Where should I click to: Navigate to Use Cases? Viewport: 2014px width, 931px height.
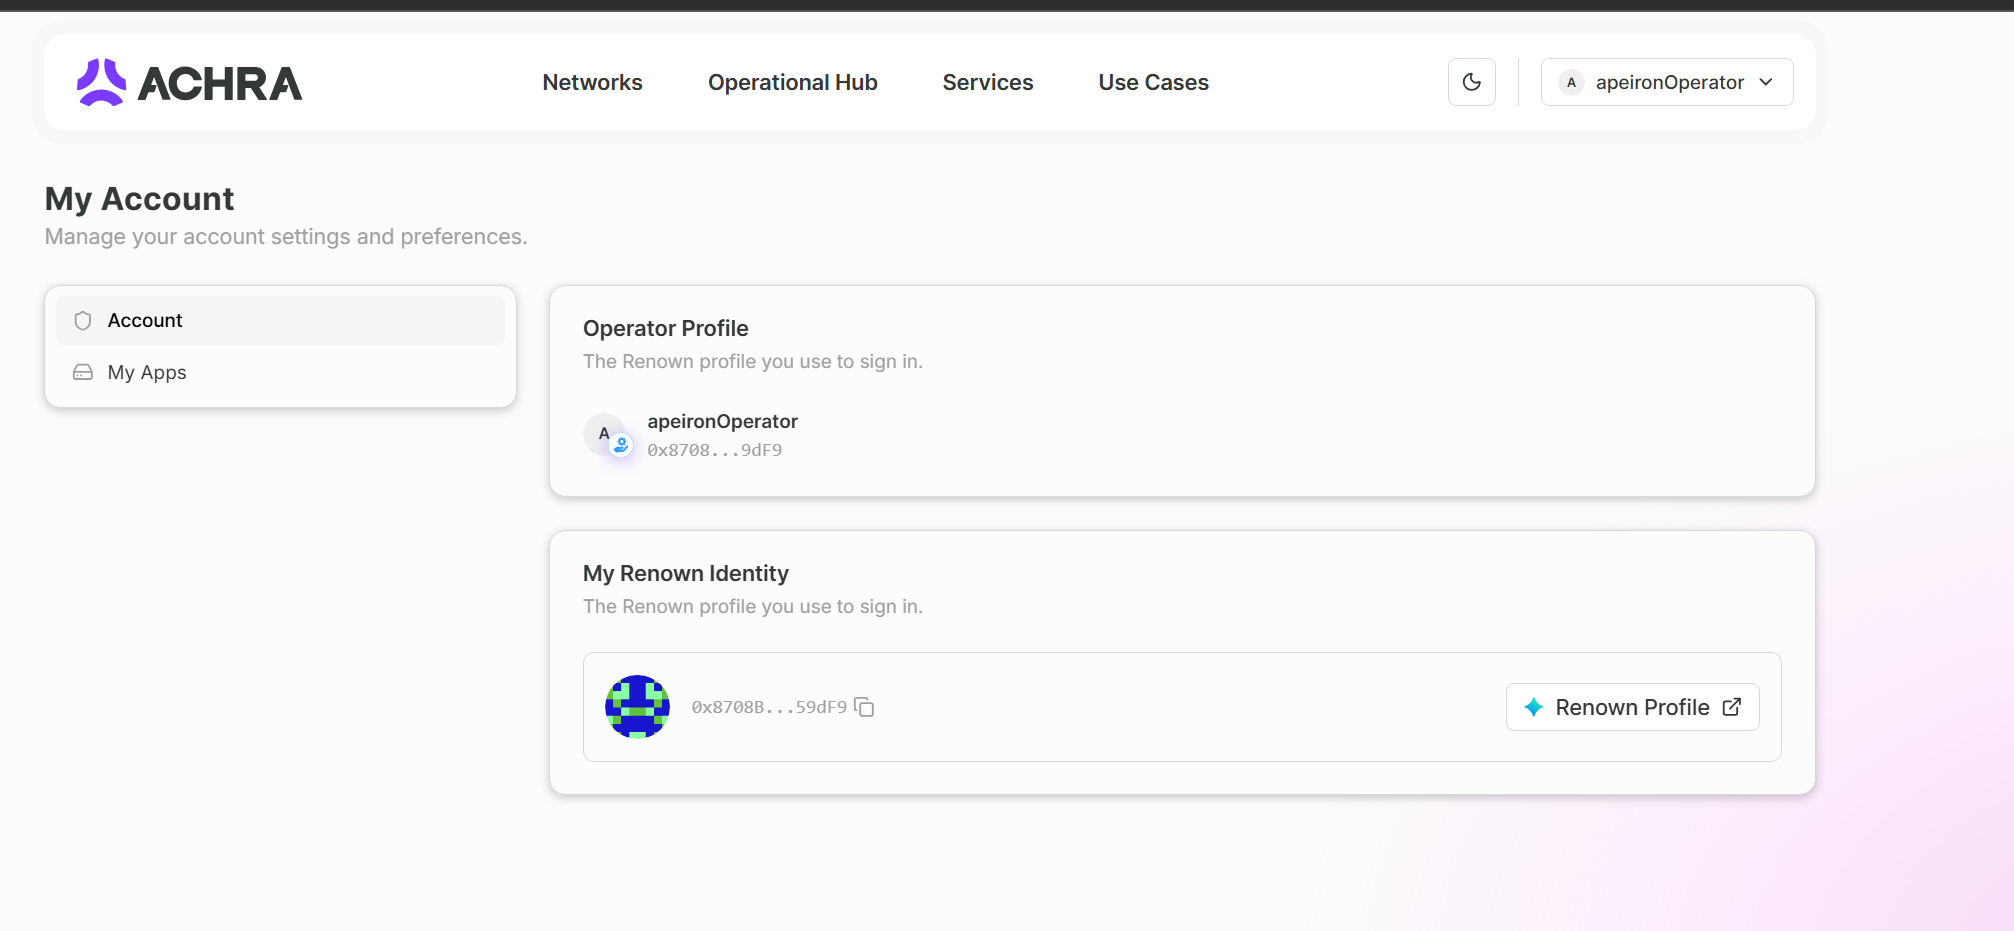1153,82
